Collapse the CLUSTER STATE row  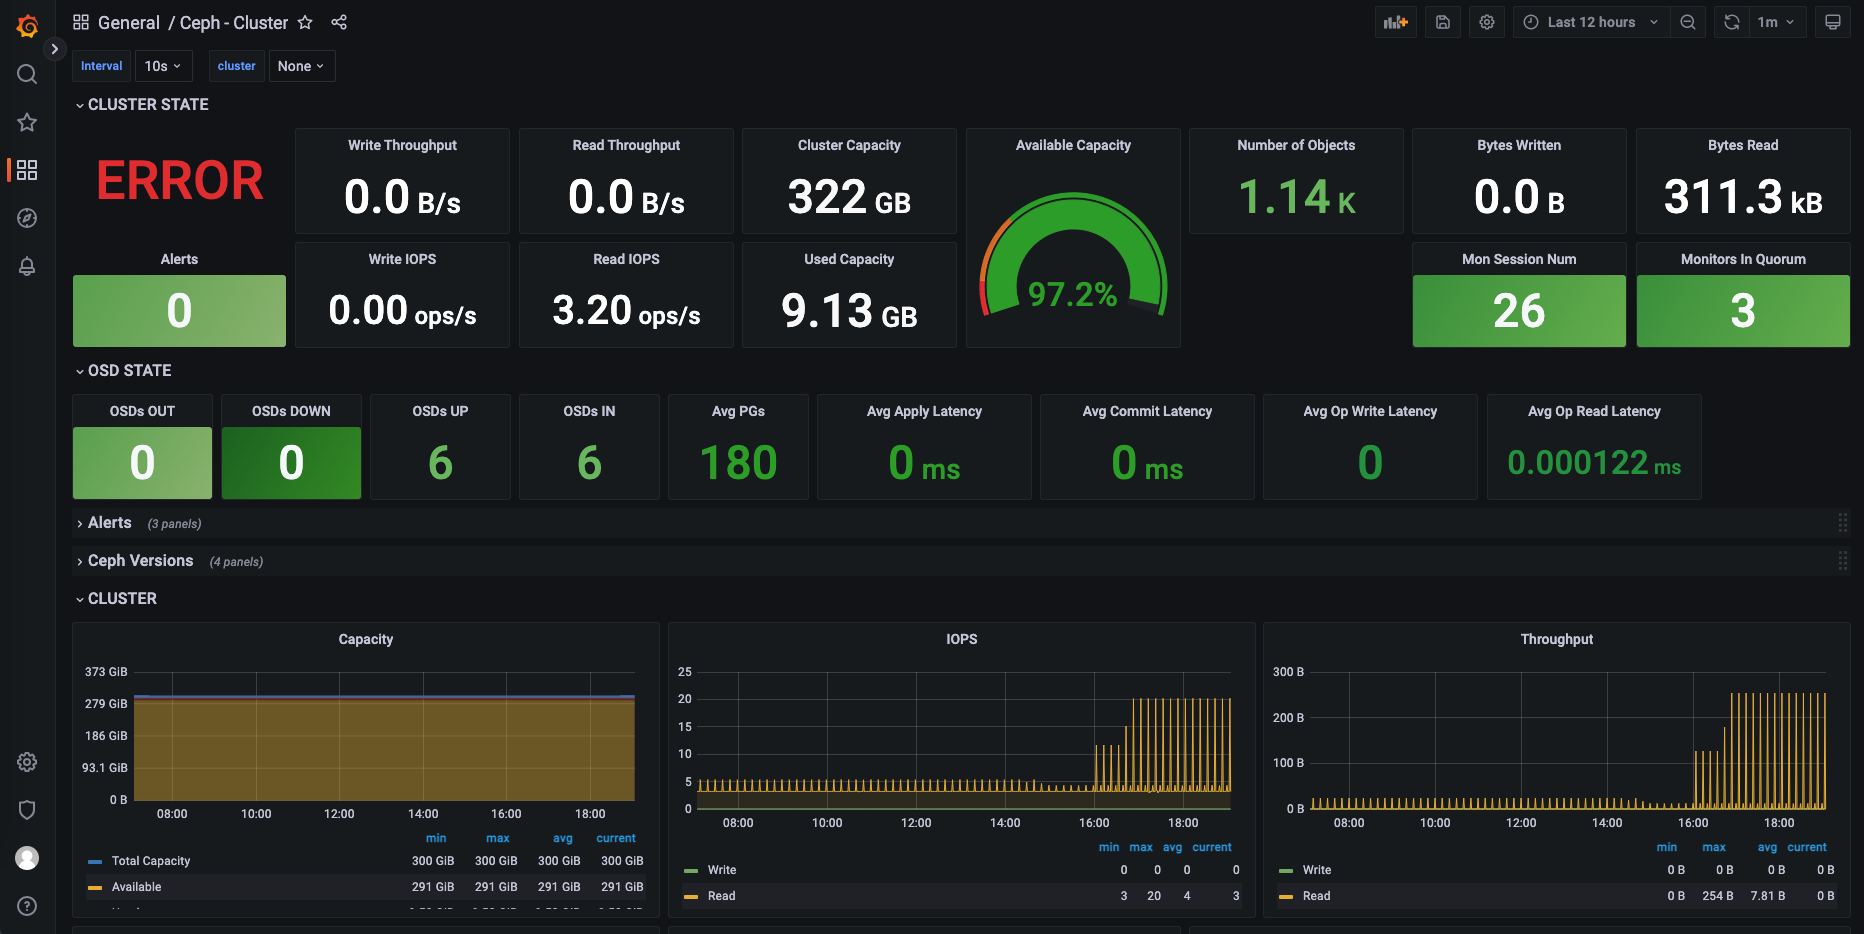pyautogui.click(x=143, y=104)
